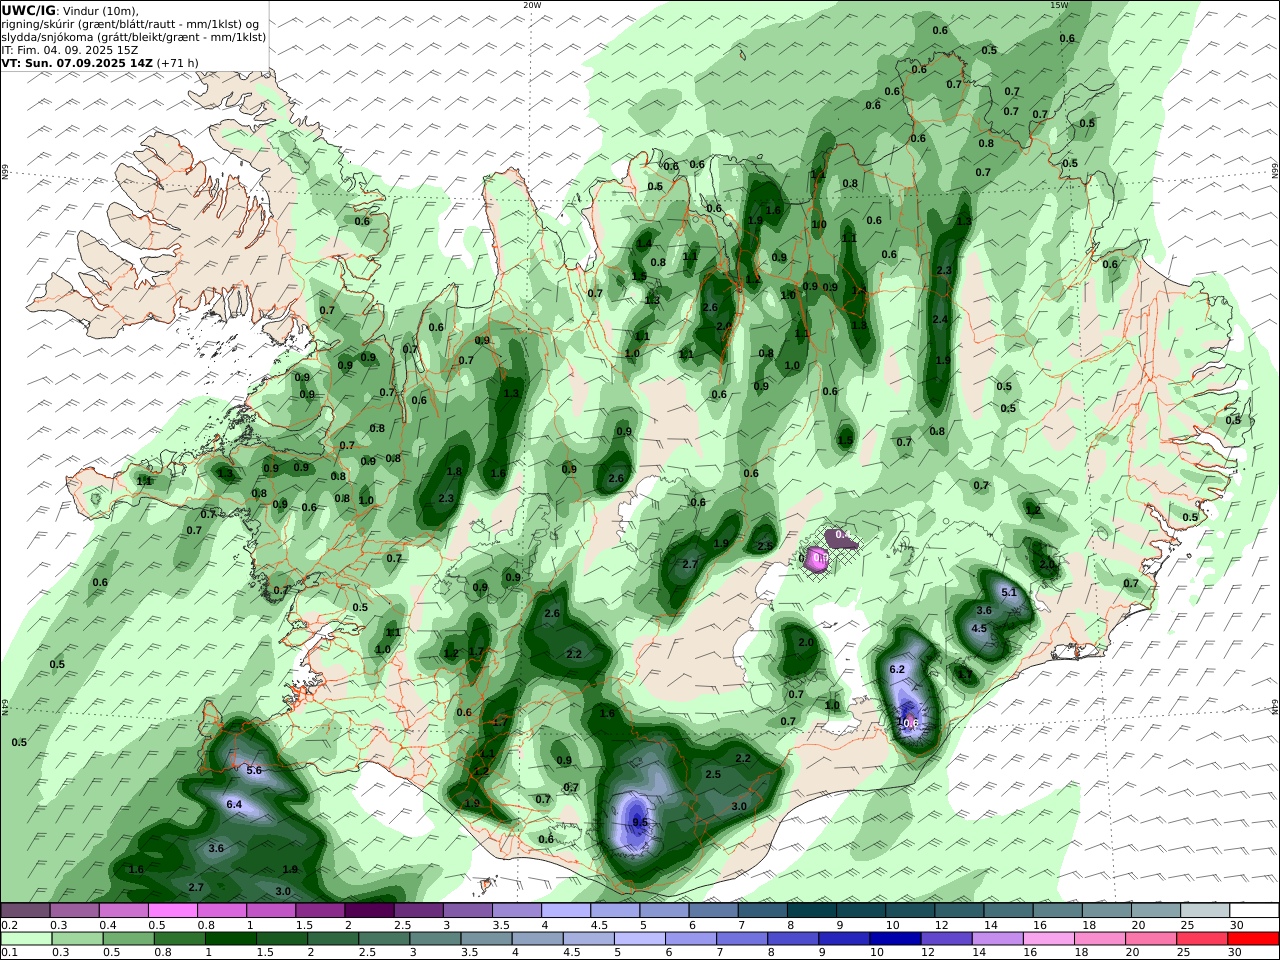
Task: Select the rain legend swatch labeled 4.5
Action: (x=588, y=939)
